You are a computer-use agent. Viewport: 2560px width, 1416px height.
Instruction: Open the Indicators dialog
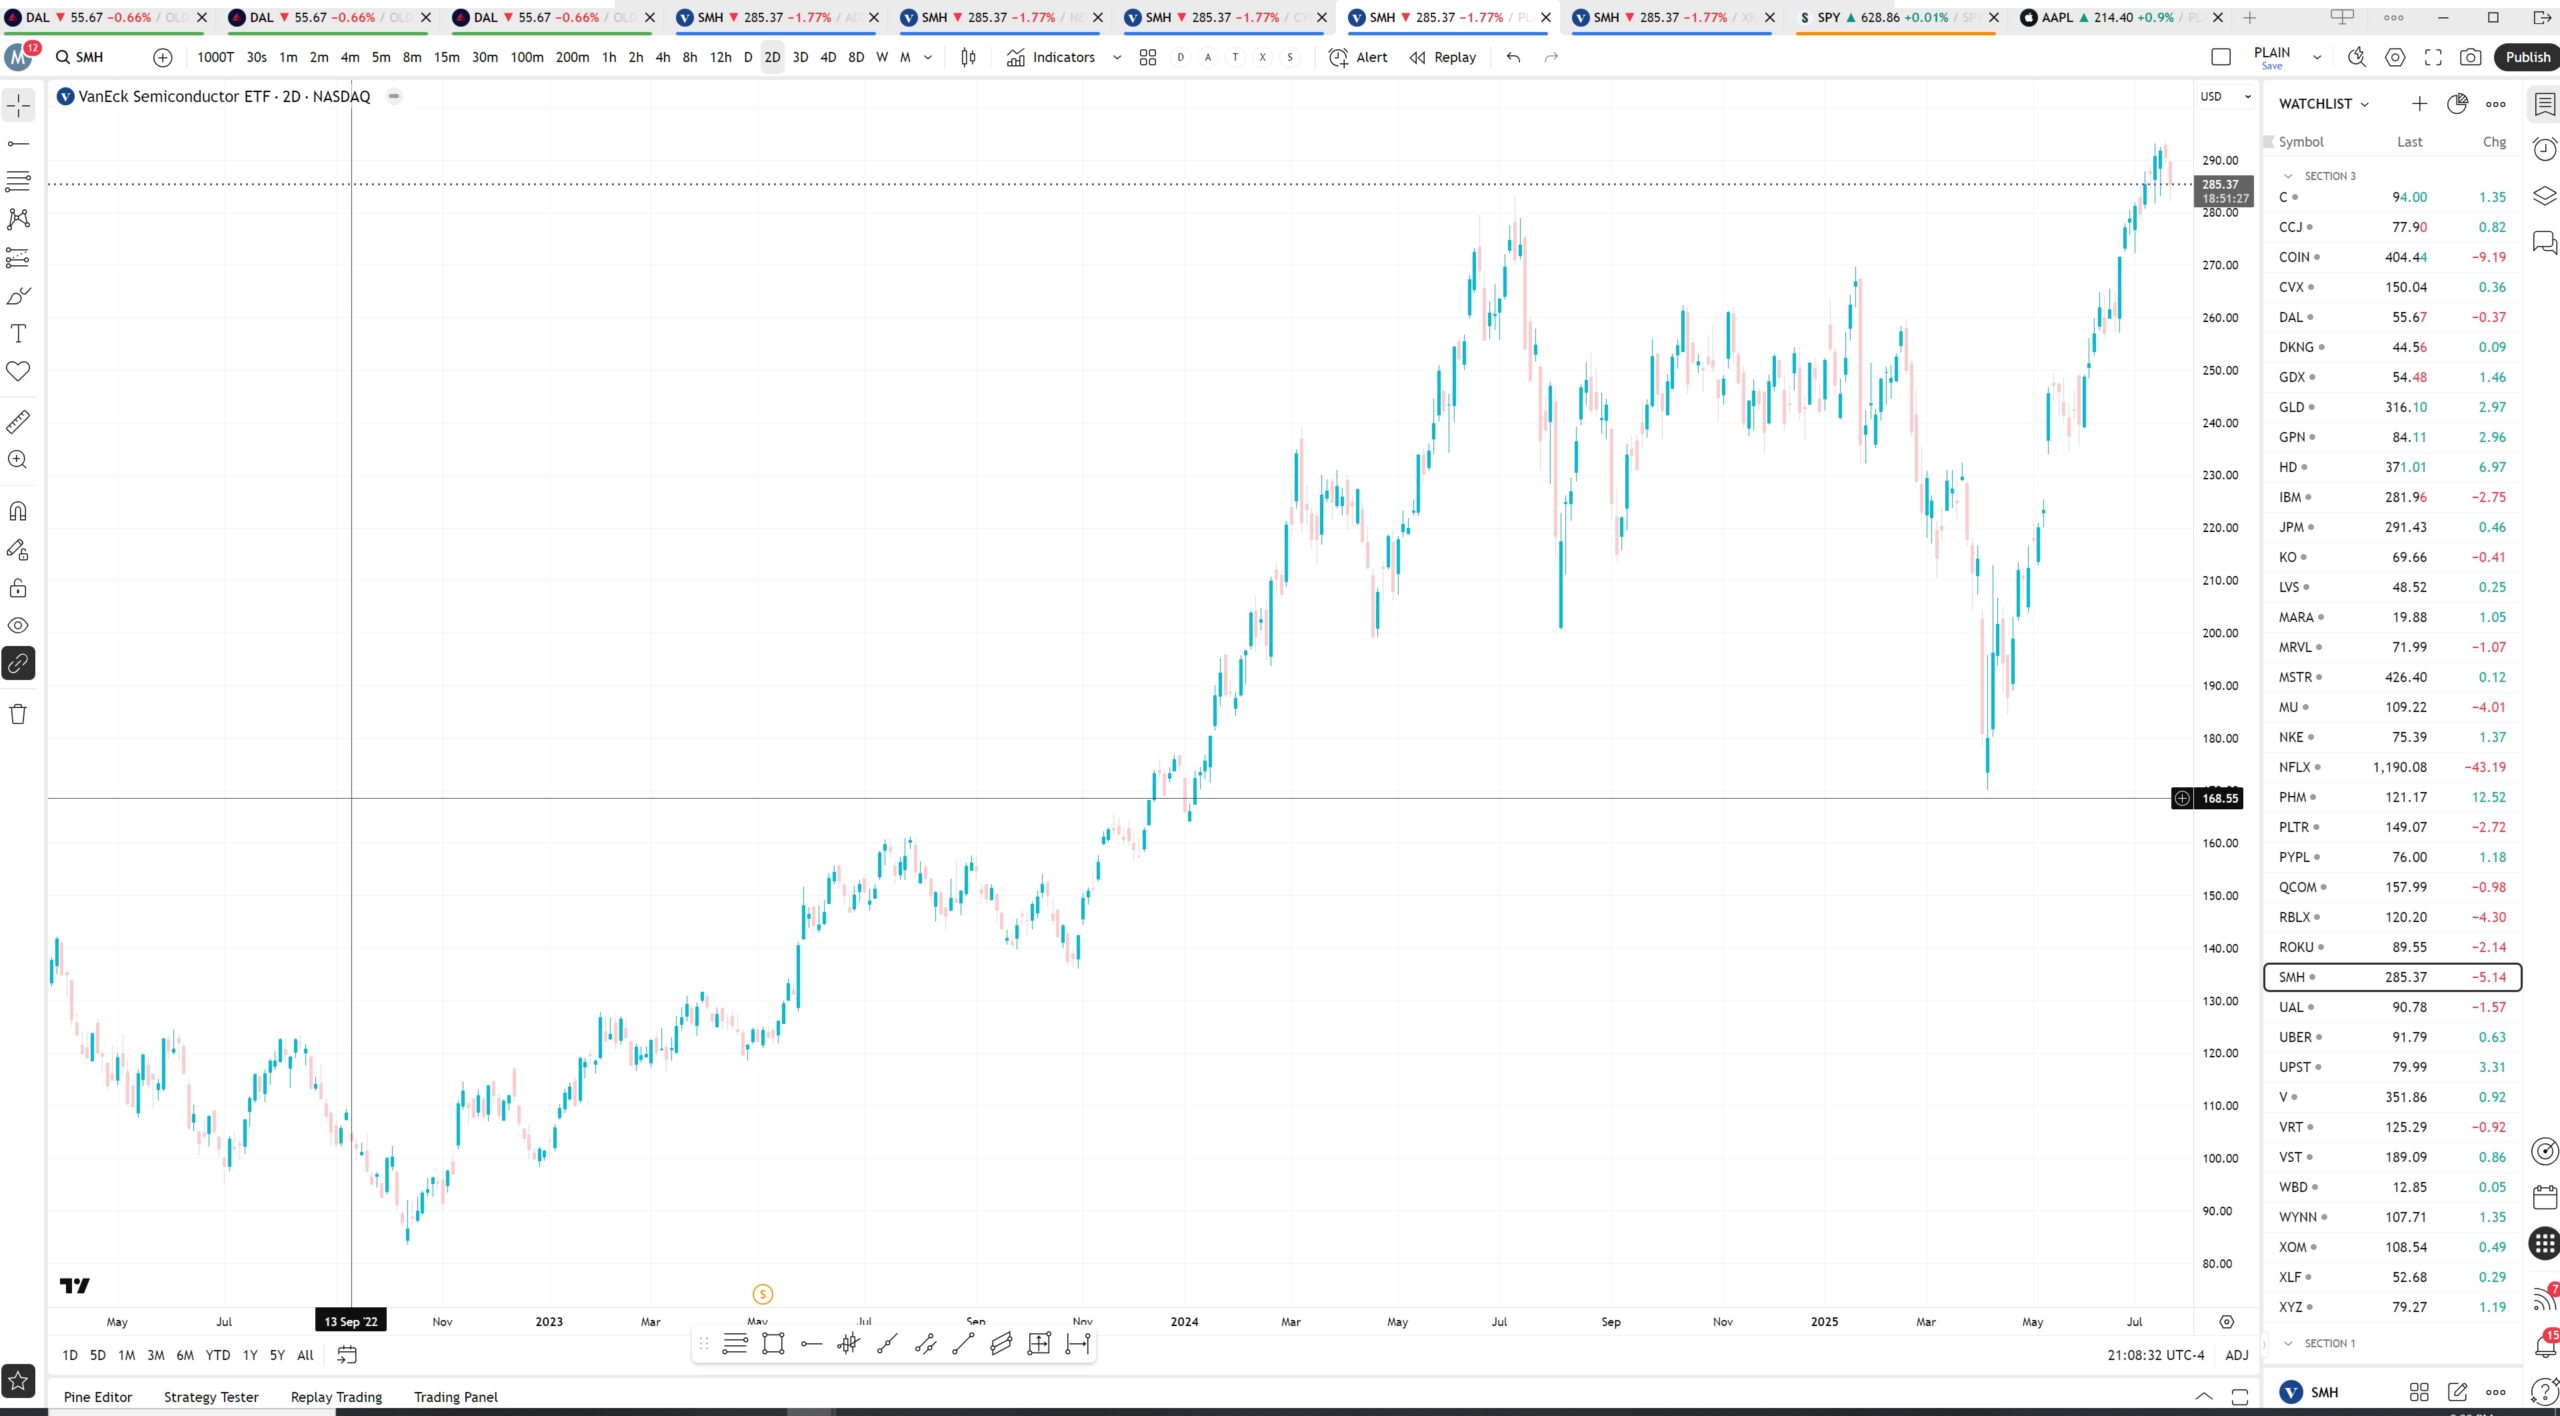[x=1051, y=57]
